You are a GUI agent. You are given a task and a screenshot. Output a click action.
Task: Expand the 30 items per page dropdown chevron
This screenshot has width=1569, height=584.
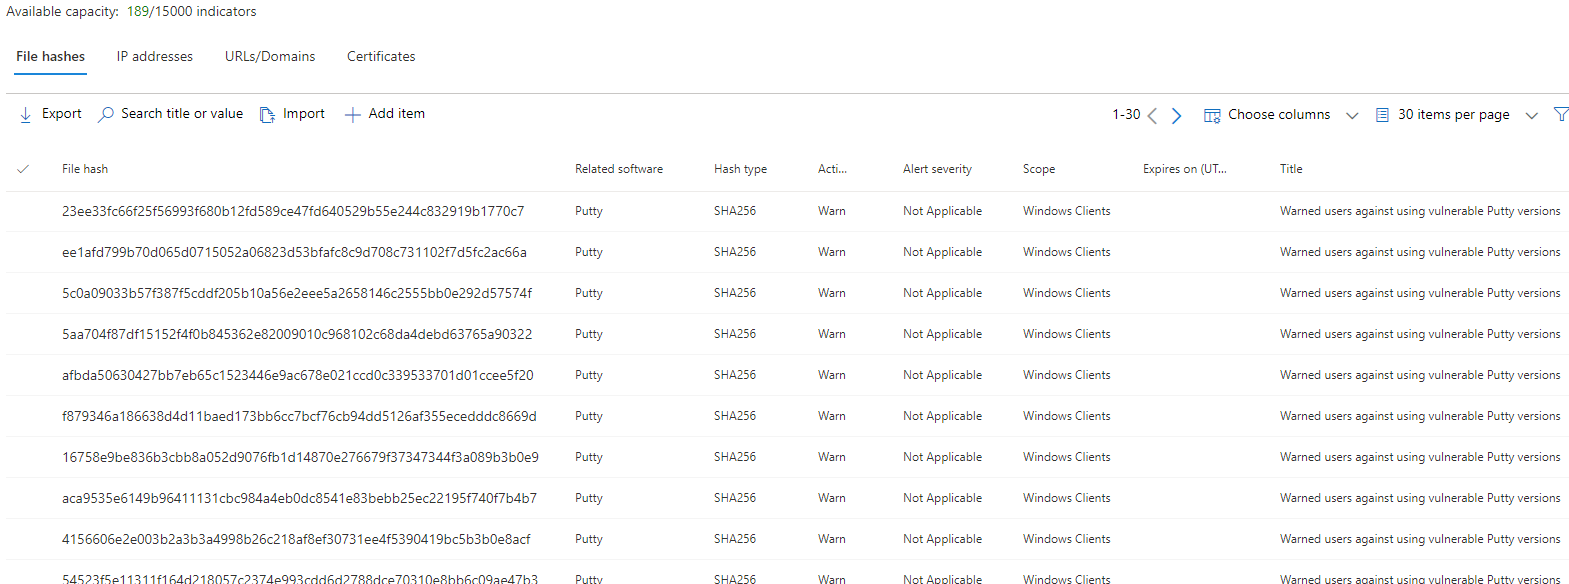(x=1531, y=116)
